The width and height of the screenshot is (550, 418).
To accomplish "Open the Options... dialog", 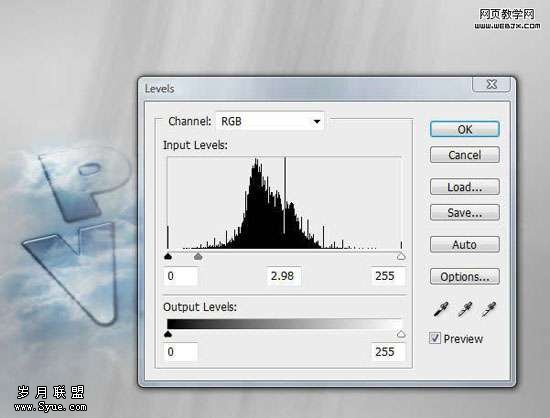I will click(x=465, y=277).
